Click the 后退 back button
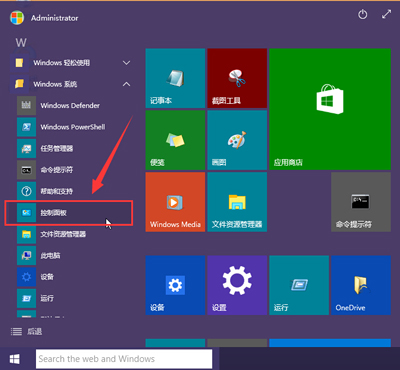Screen dimensions: 400x370 [x=26, y=331]
